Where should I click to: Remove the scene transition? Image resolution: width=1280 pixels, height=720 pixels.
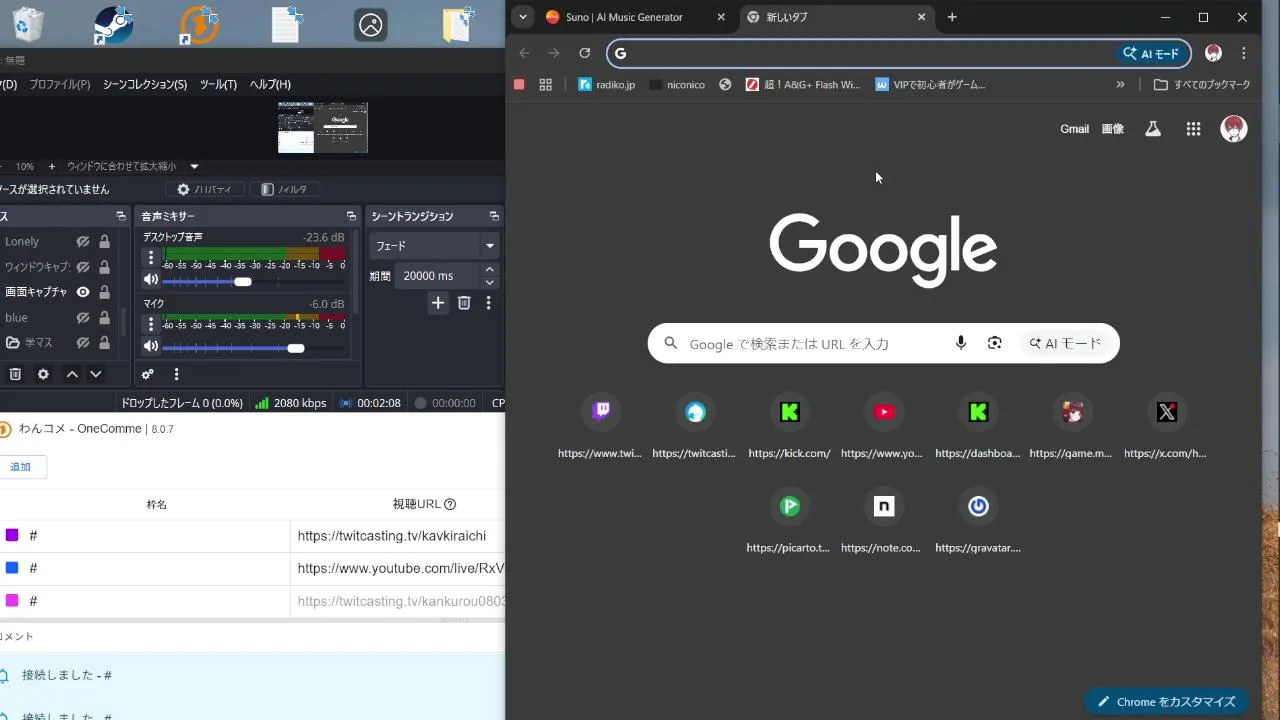[x=464, y=303]
